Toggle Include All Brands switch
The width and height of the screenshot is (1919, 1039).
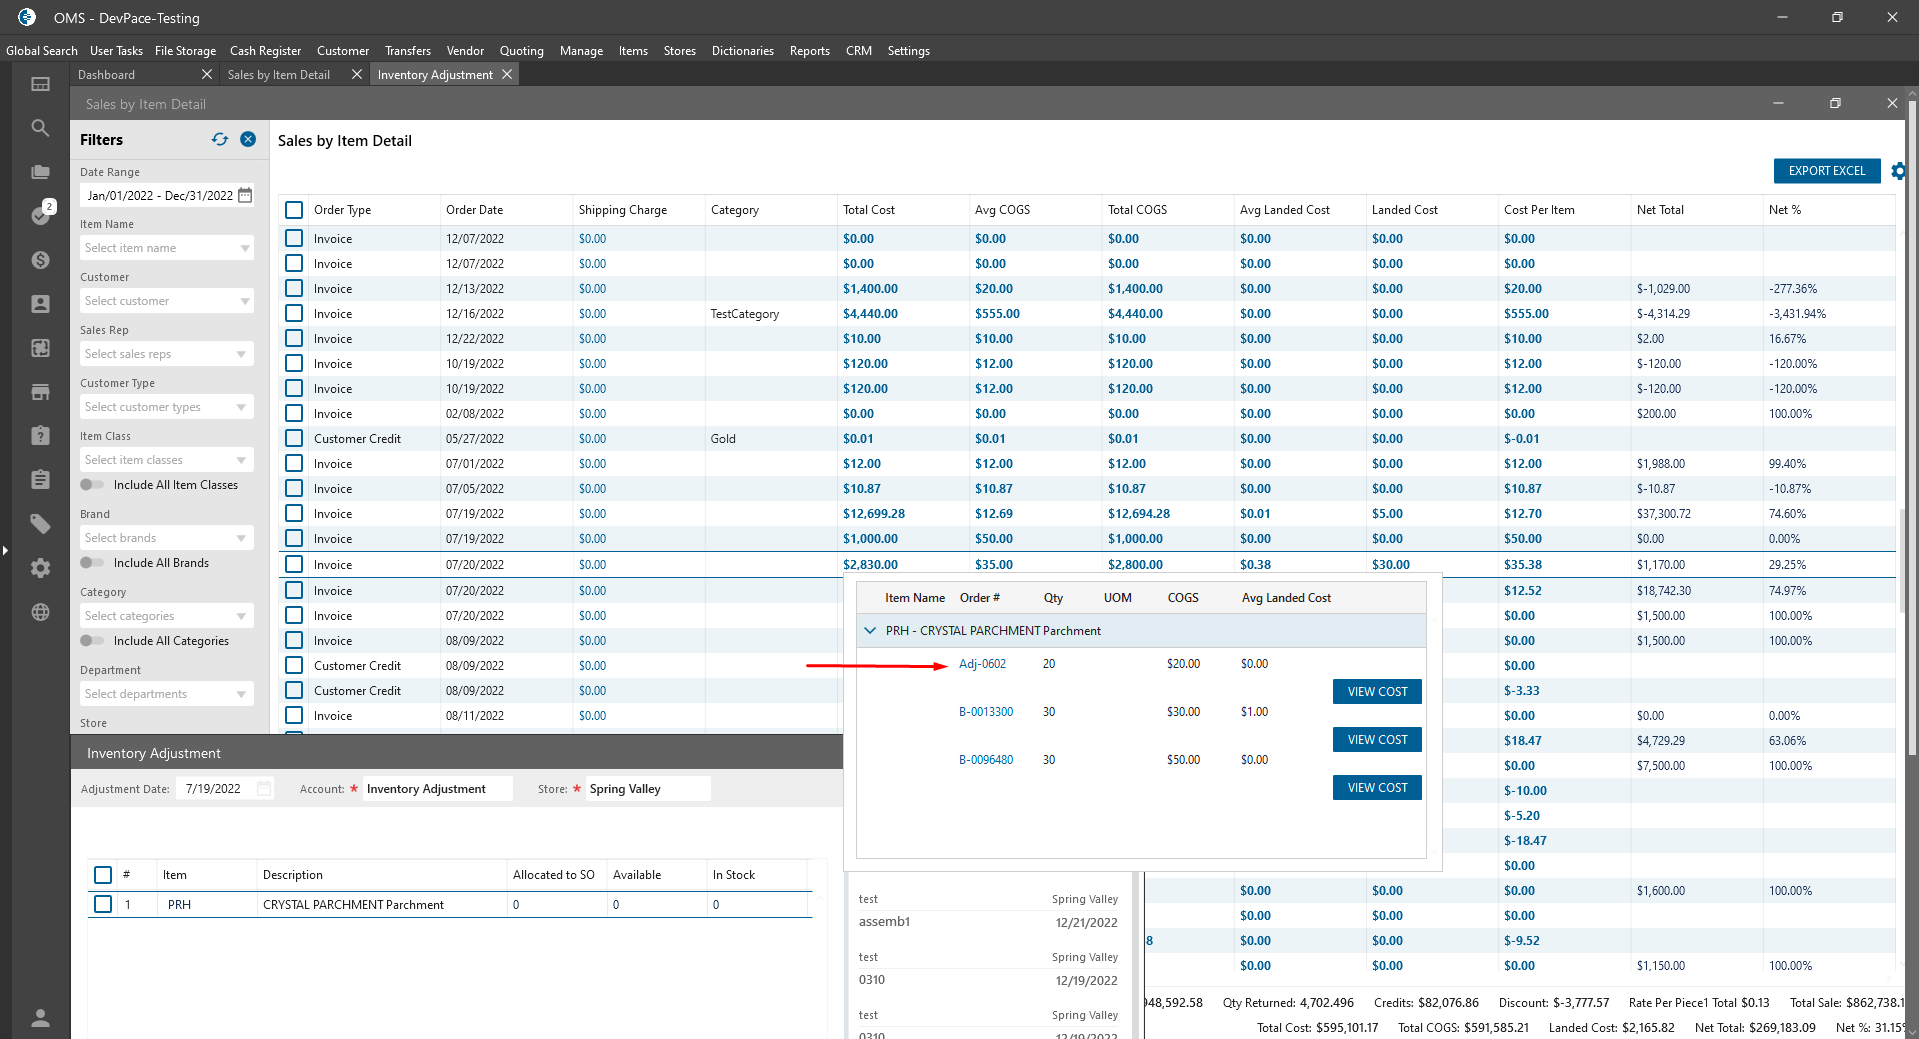[92, 563]
